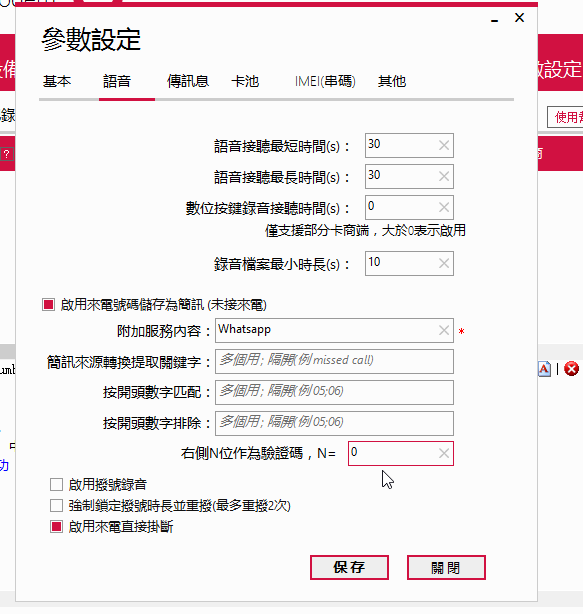
Task: Enable 強制鎖定撥號時長並重撥 checkbox
Action: click(x=56, y=506)
